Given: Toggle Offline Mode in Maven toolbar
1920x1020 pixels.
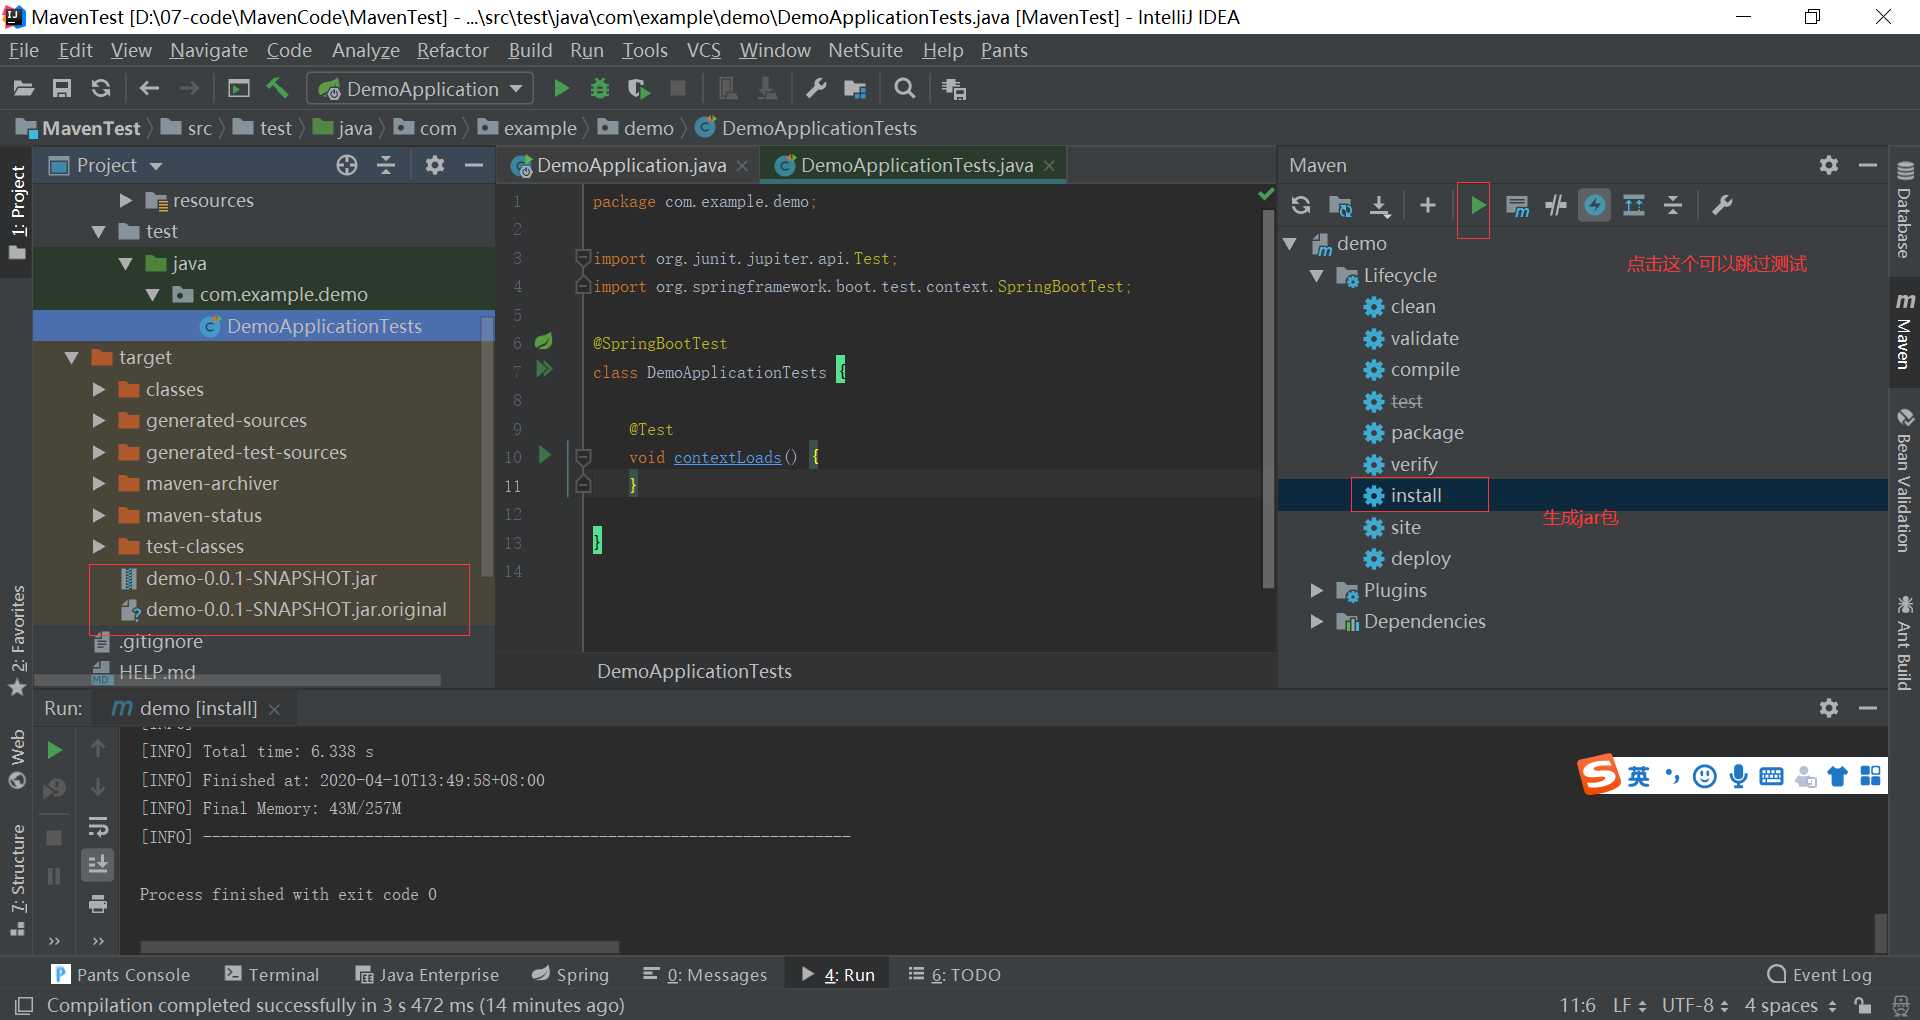Looking at the screenshot, I should coord(1555,206).
